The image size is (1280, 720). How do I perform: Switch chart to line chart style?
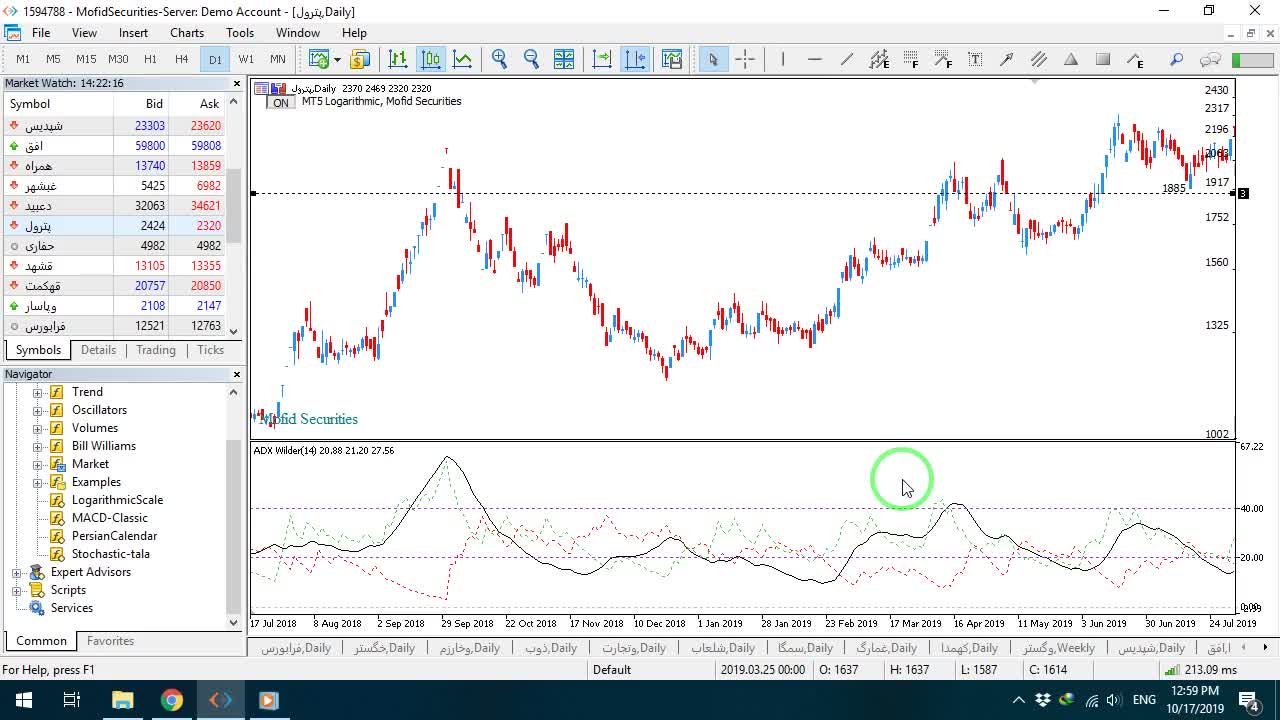[463, 59]
